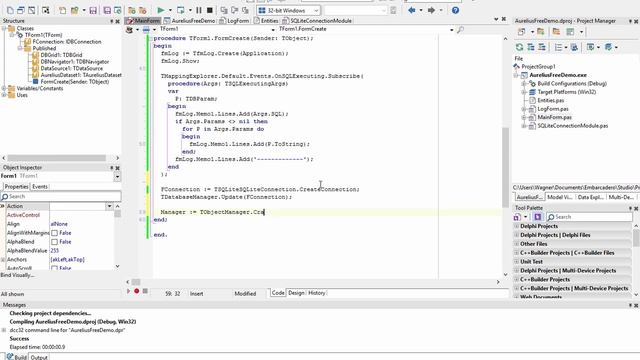The height and width of the screenshot is (360, 640).
Task: Expand the Delphi Projects palette category
Action: pos(516,226)
